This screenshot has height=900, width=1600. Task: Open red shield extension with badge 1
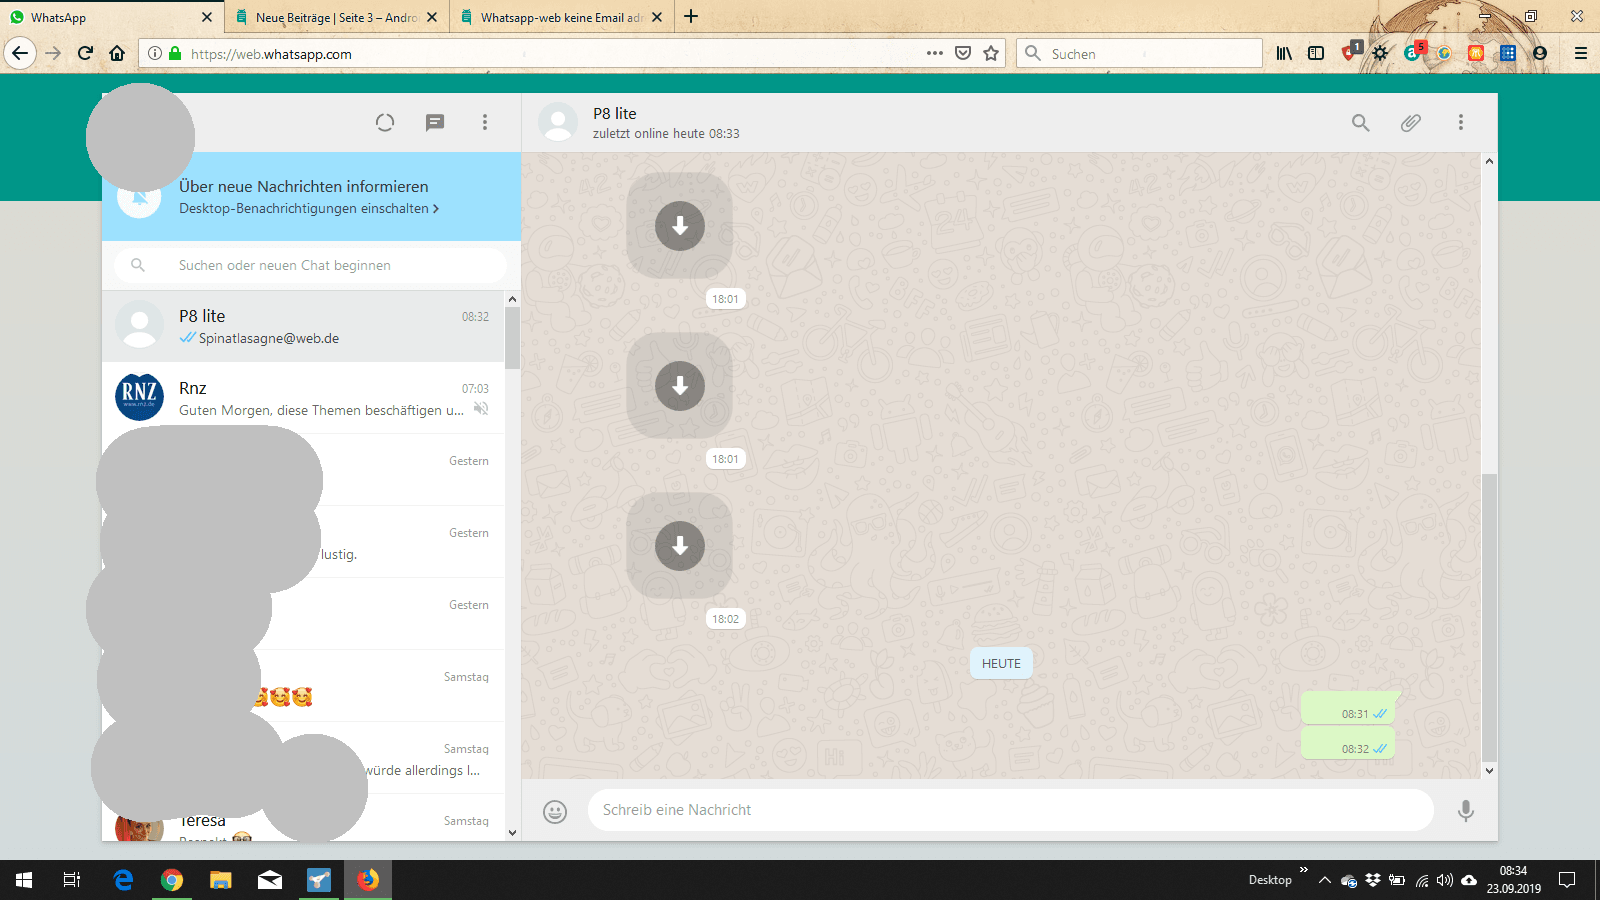pyautogui.click(x=1350, y=52)
